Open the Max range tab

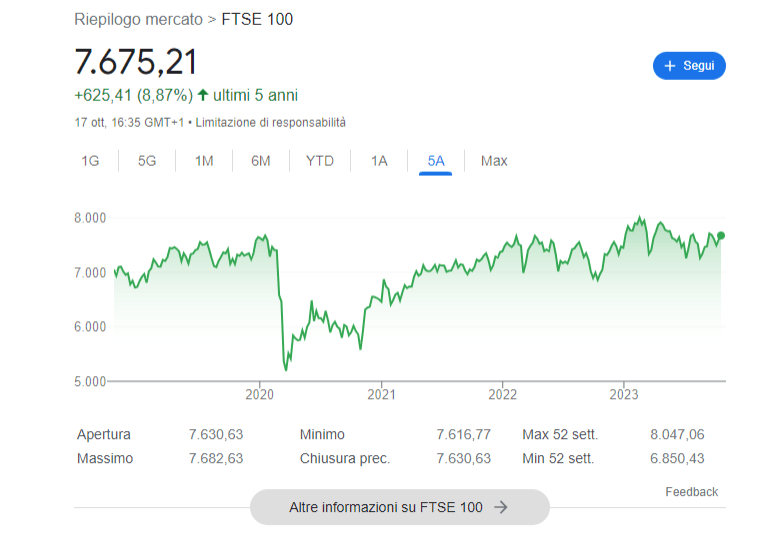click(494, 160)
